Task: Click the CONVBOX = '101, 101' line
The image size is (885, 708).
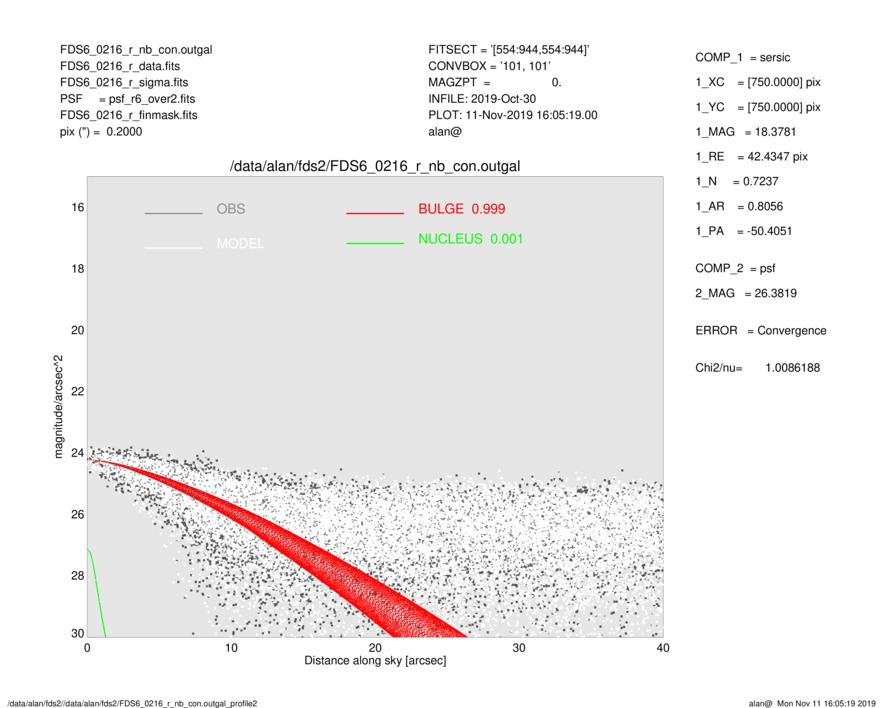Action: (x=489, y=66)
